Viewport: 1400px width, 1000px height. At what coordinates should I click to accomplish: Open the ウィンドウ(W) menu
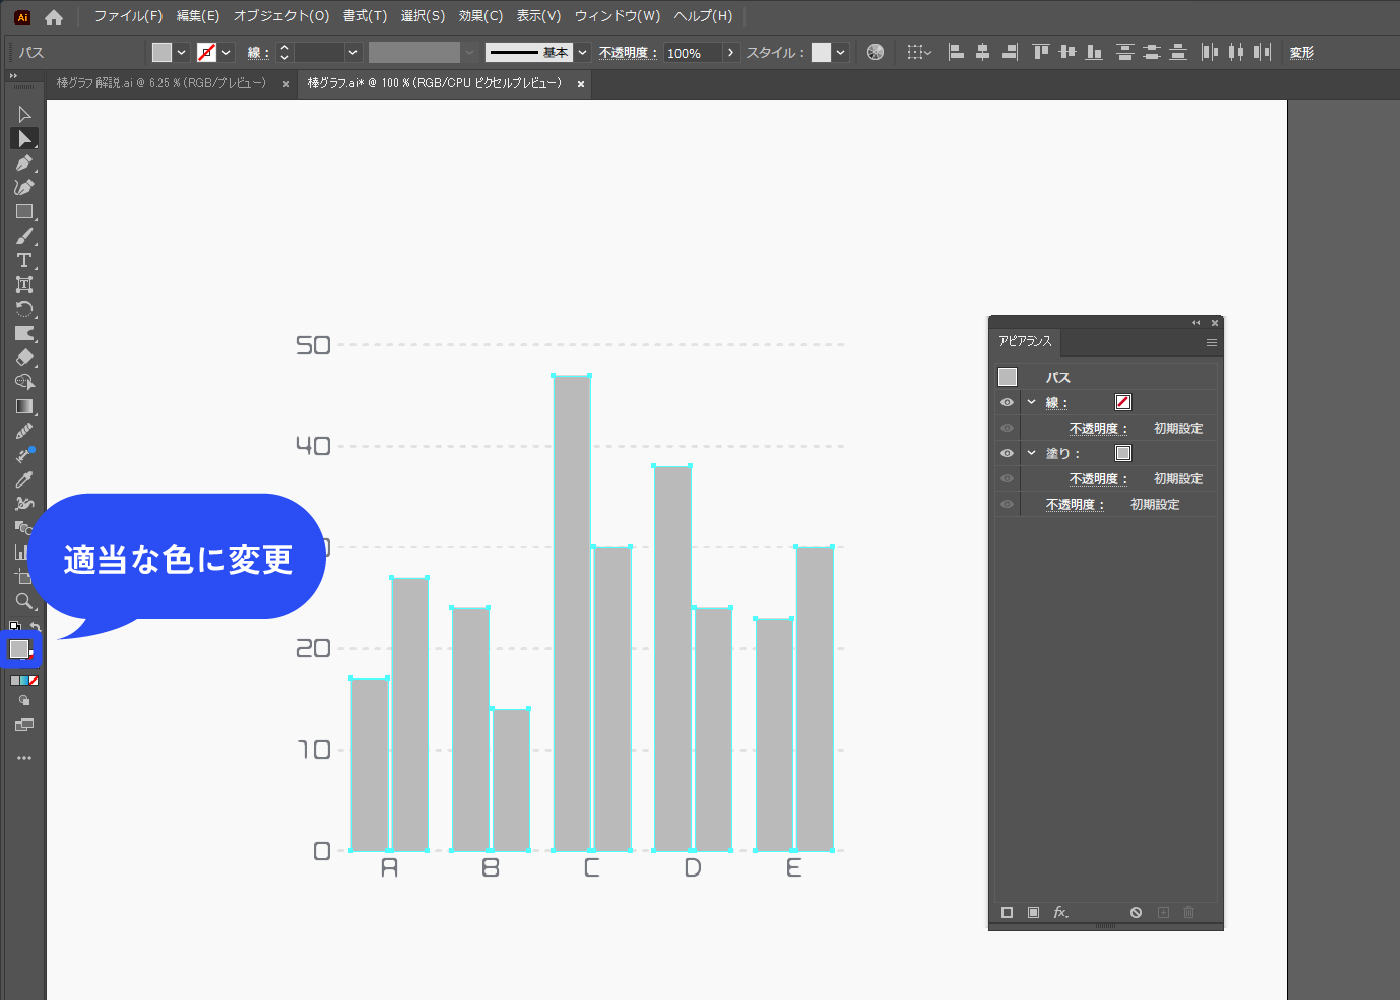coord(617,16)
